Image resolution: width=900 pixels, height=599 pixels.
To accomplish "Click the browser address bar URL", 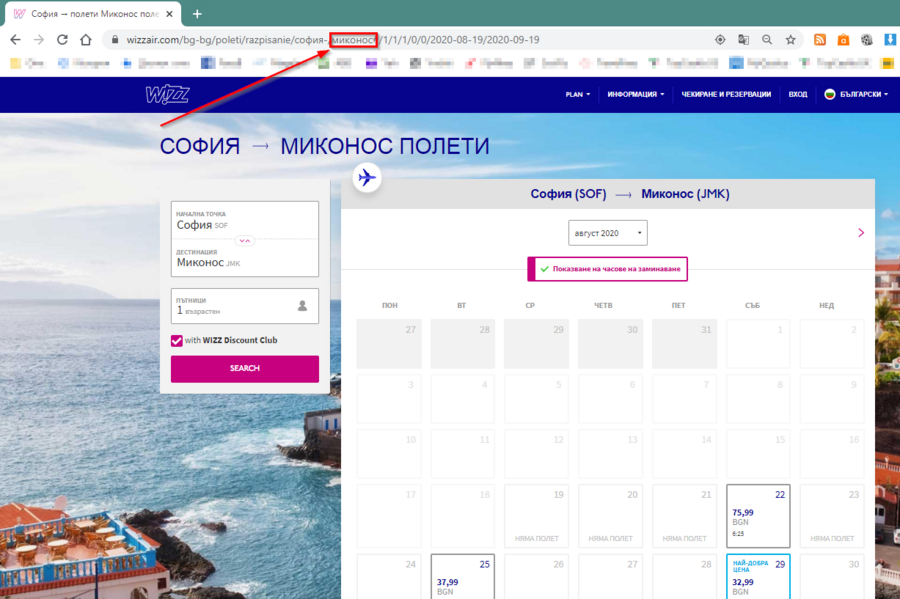I will pos(333,40).
